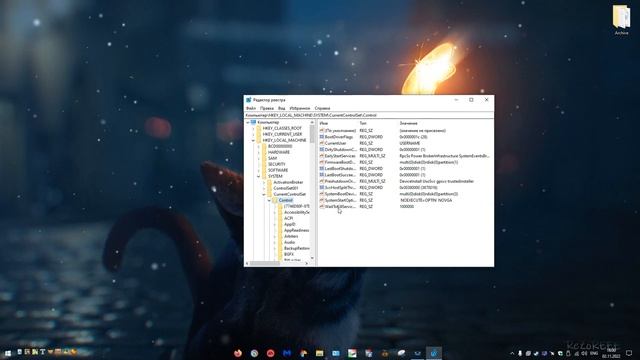Click the SystemBootDevice value icon
The height and width of the screenshot is (360, 640).
click(x=322, y=194)
